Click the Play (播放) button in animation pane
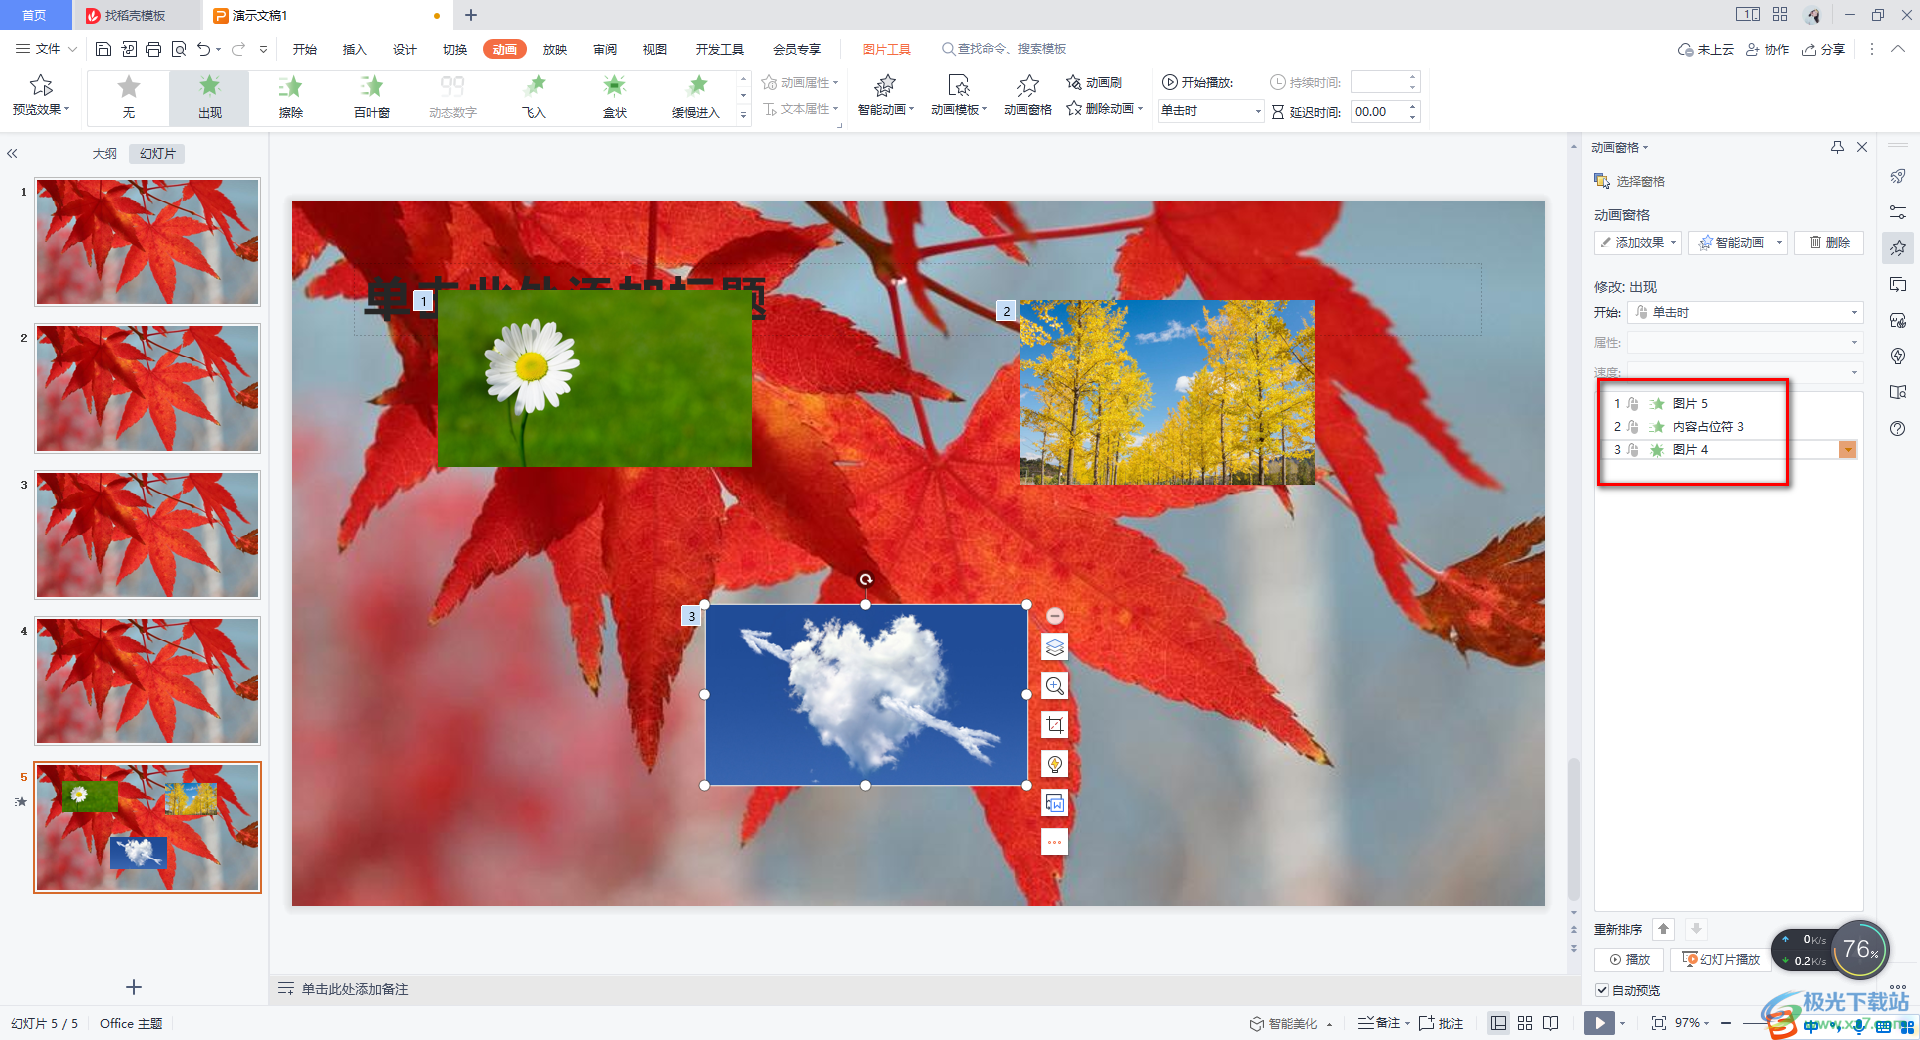 coord(1628,959)
